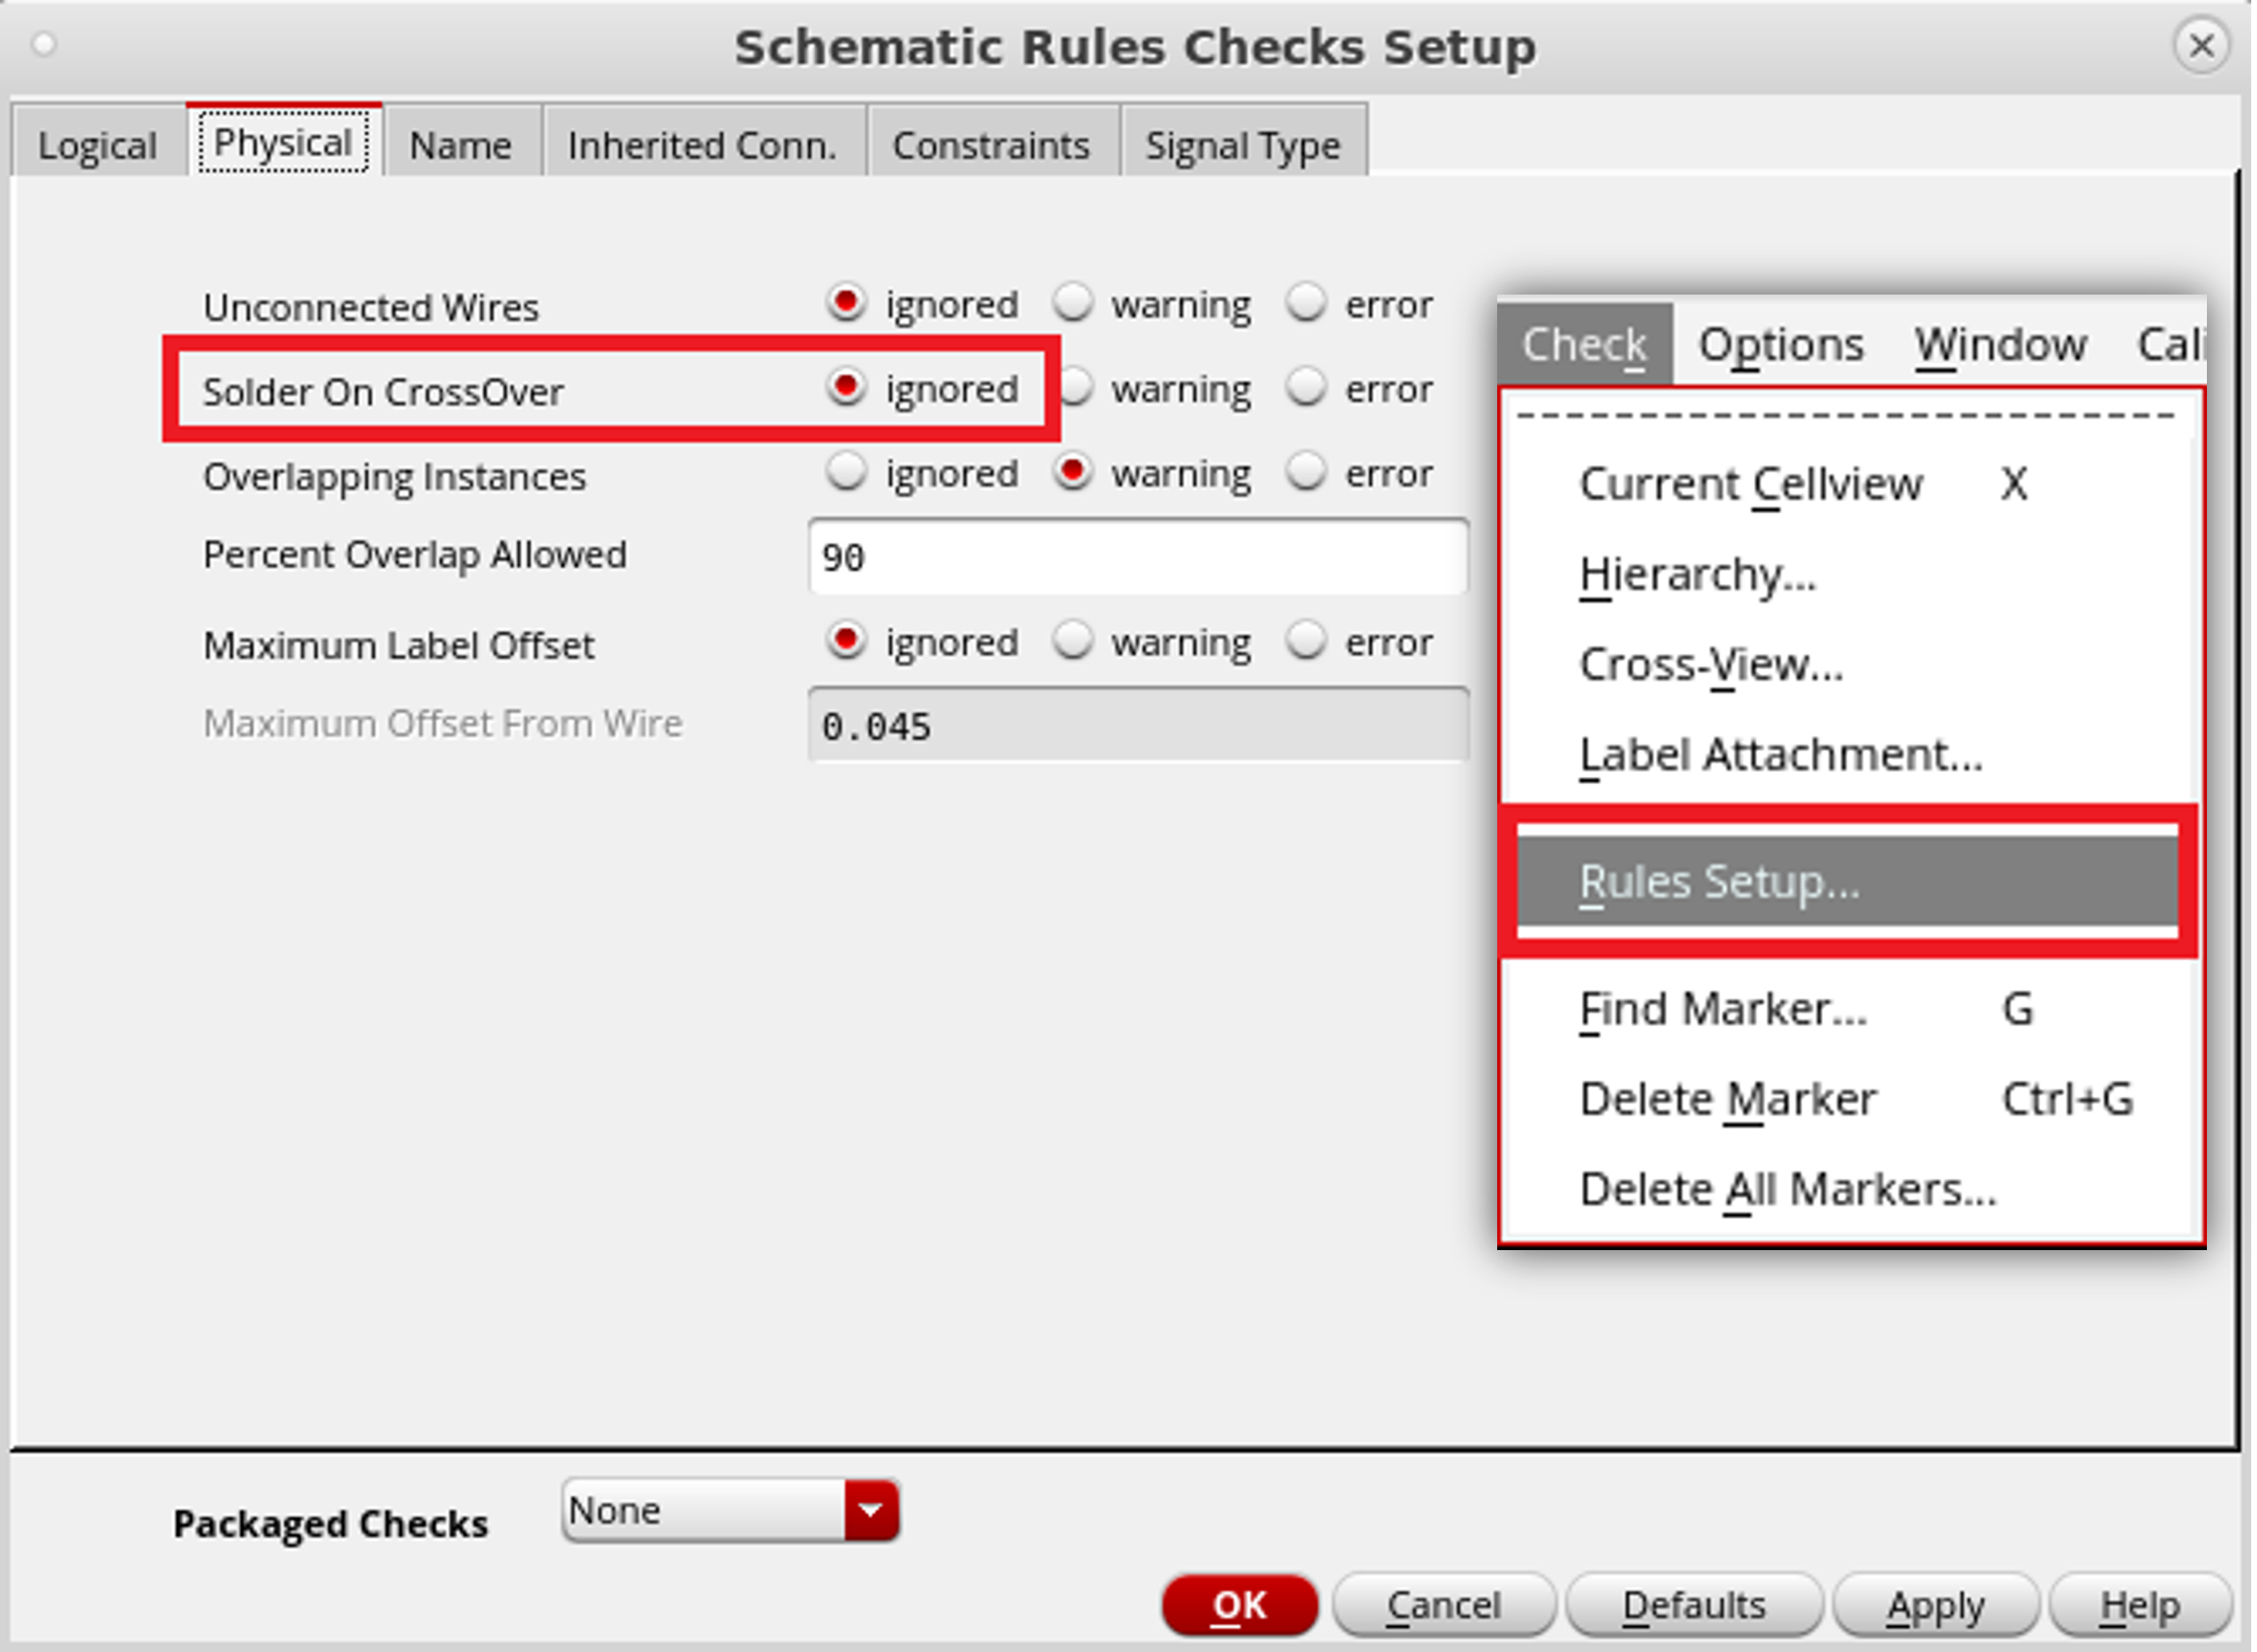Image resolution: width=2257 pixels, height=1652 pixels.
Task: Select Delete All Markers... menu entry
Action: [x=1787, y=1190]
